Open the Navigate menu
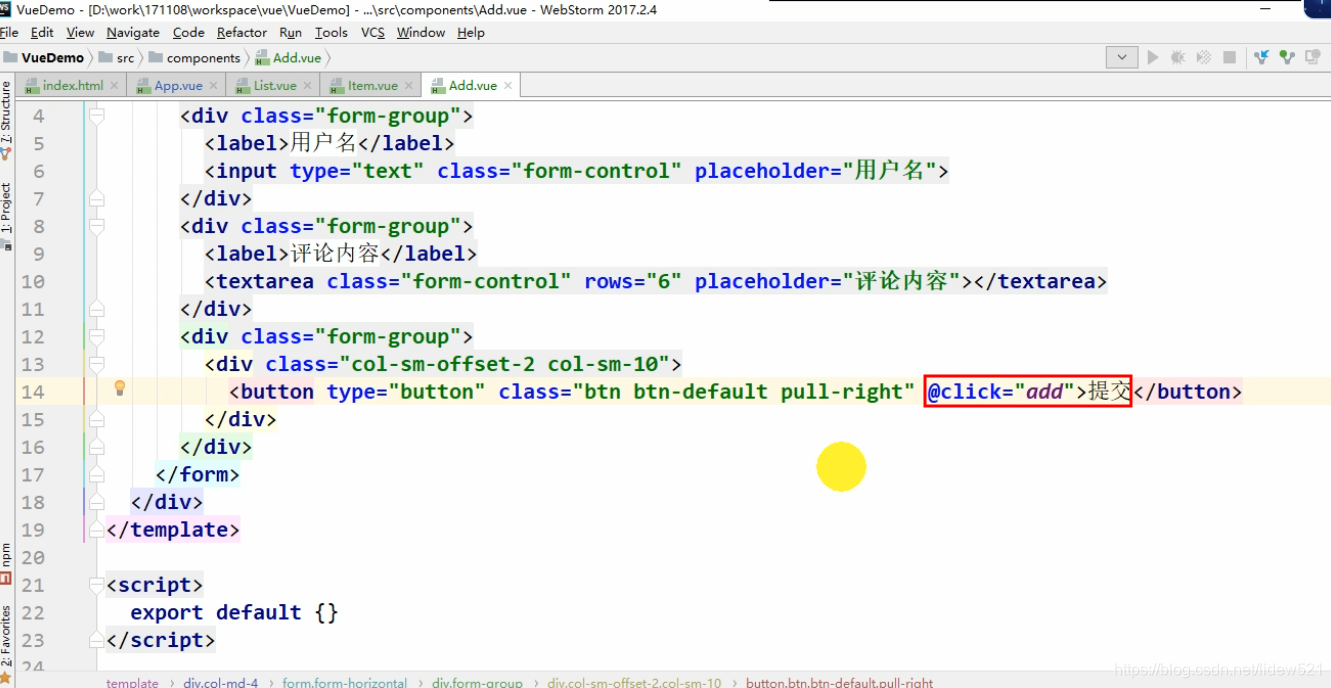Screen dimensions: 1331x688 133,33
